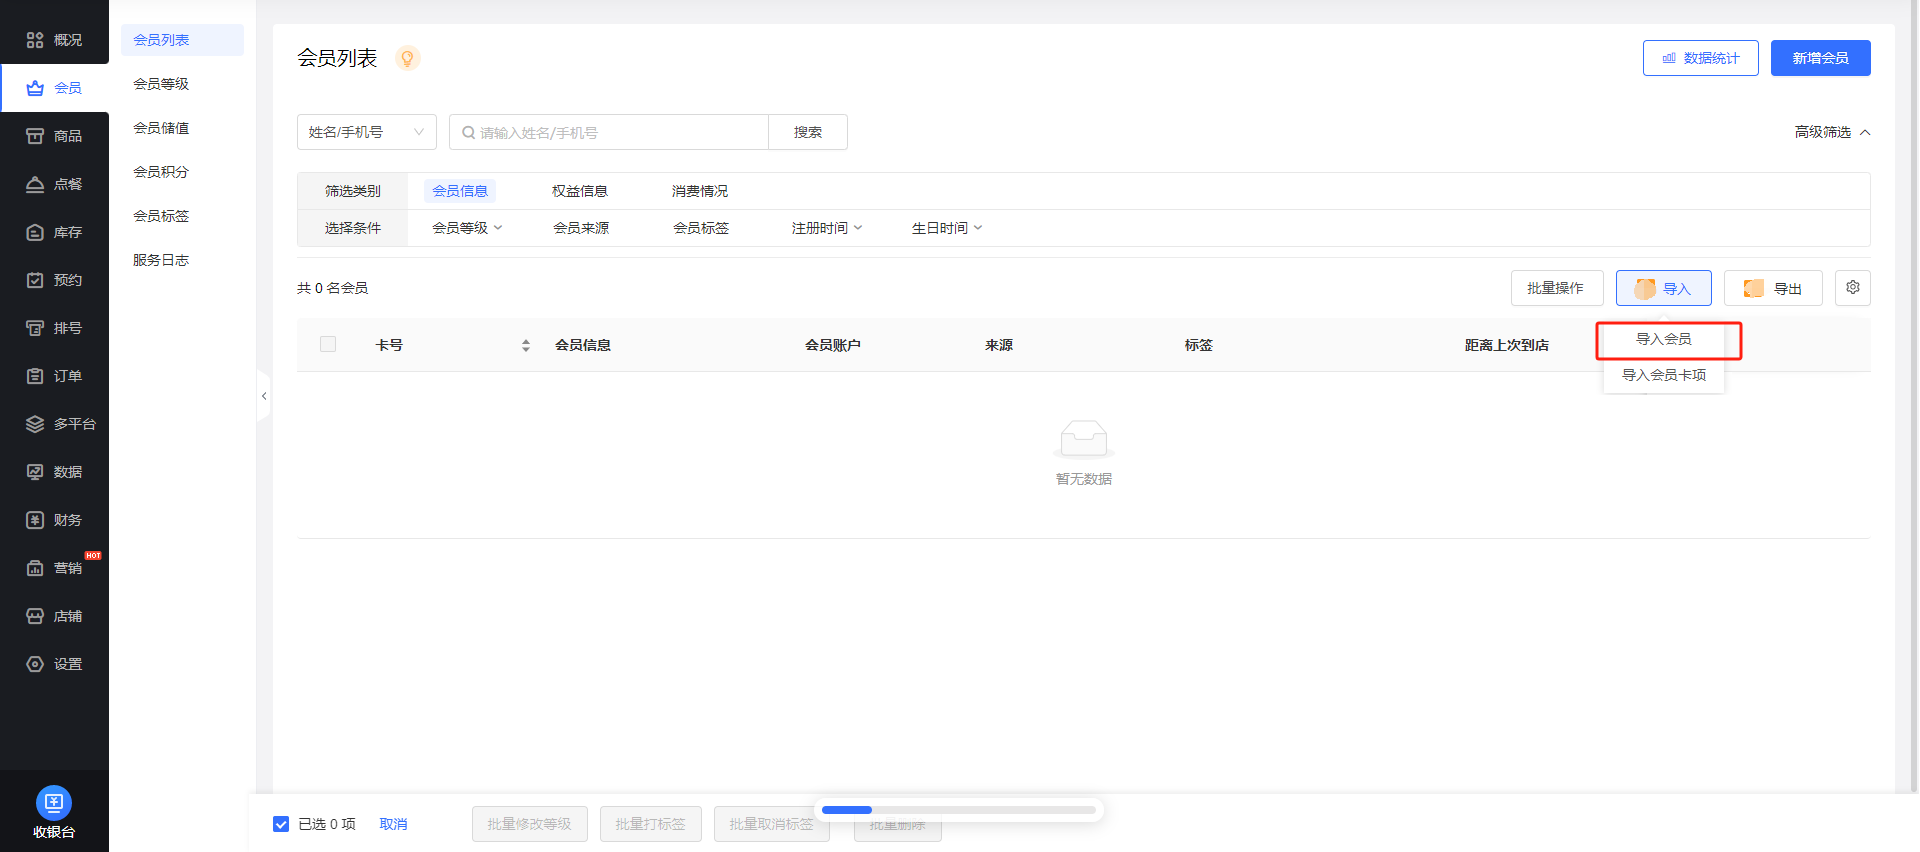Click the 设置 settings sidebar icon
The image size is (1920, 852).
[35, 664]
